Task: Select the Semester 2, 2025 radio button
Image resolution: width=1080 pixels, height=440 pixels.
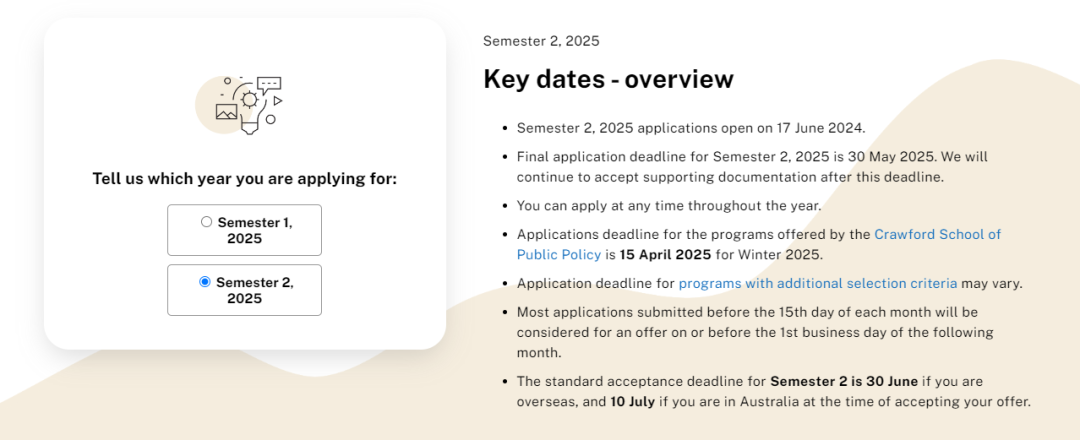Action: coord(205,282)
